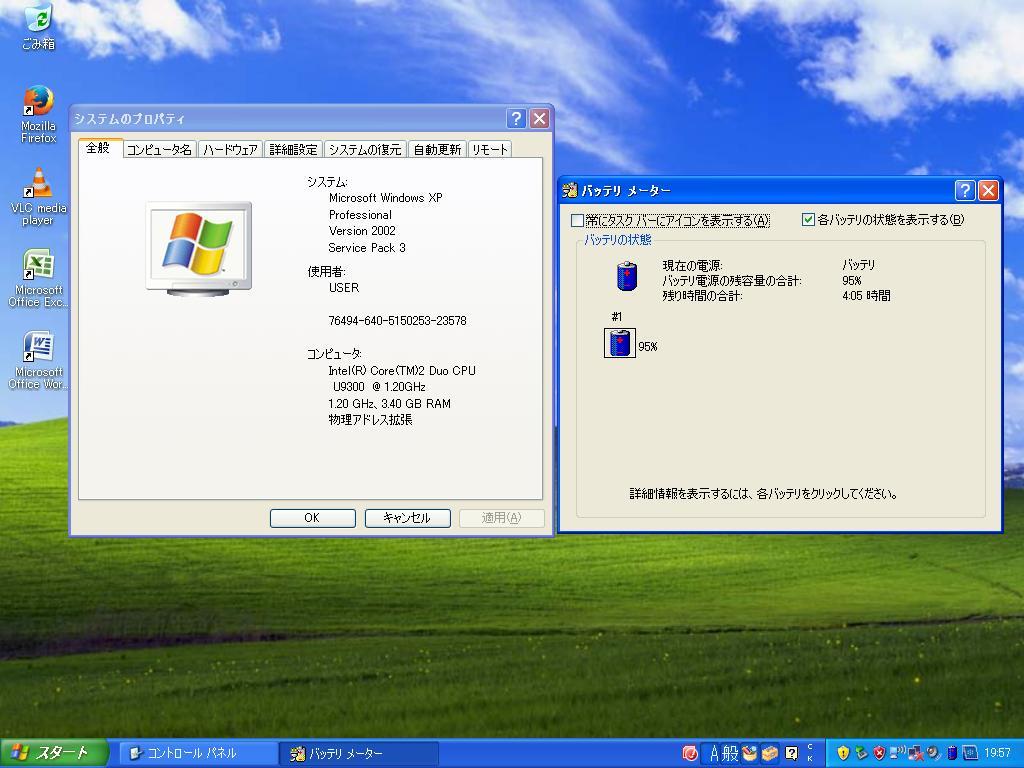Launch Mozilla Firefox from the desktop
This screenshot has height=768, width=1024.
[39, 115]
